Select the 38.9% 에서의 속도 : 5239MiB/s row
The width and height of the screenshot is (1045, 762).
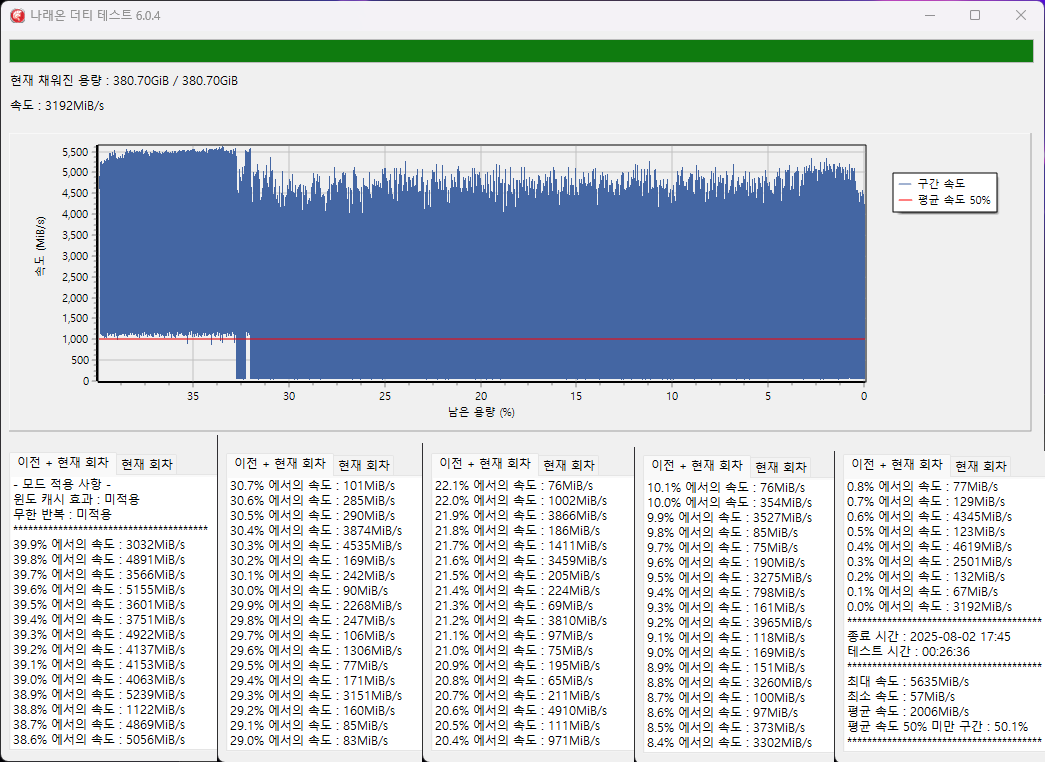[99, 695]
